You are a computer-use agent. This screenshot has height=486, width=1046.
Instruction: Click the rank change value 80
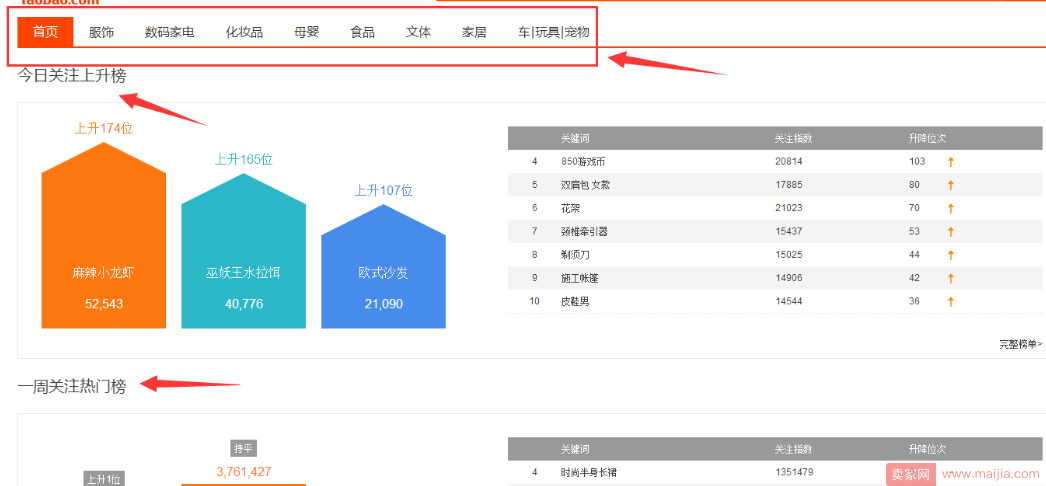pos(915,185)
